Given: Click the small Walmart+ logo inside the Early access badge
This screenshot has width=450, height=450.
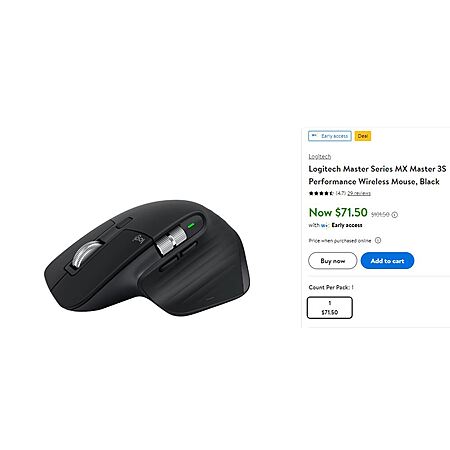Looking at the screenshot, I should pos(314,136).
